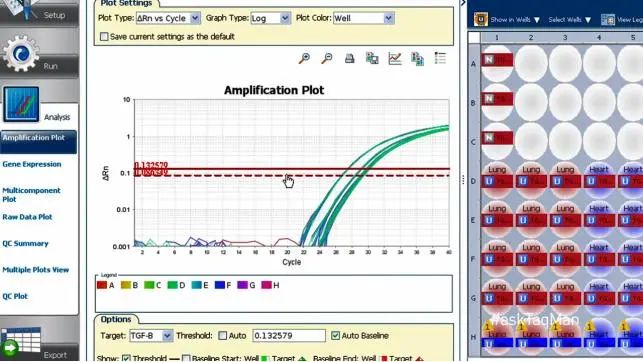
Task: Toggle the Auto threshold checkbox
Action: coord(222,335)
